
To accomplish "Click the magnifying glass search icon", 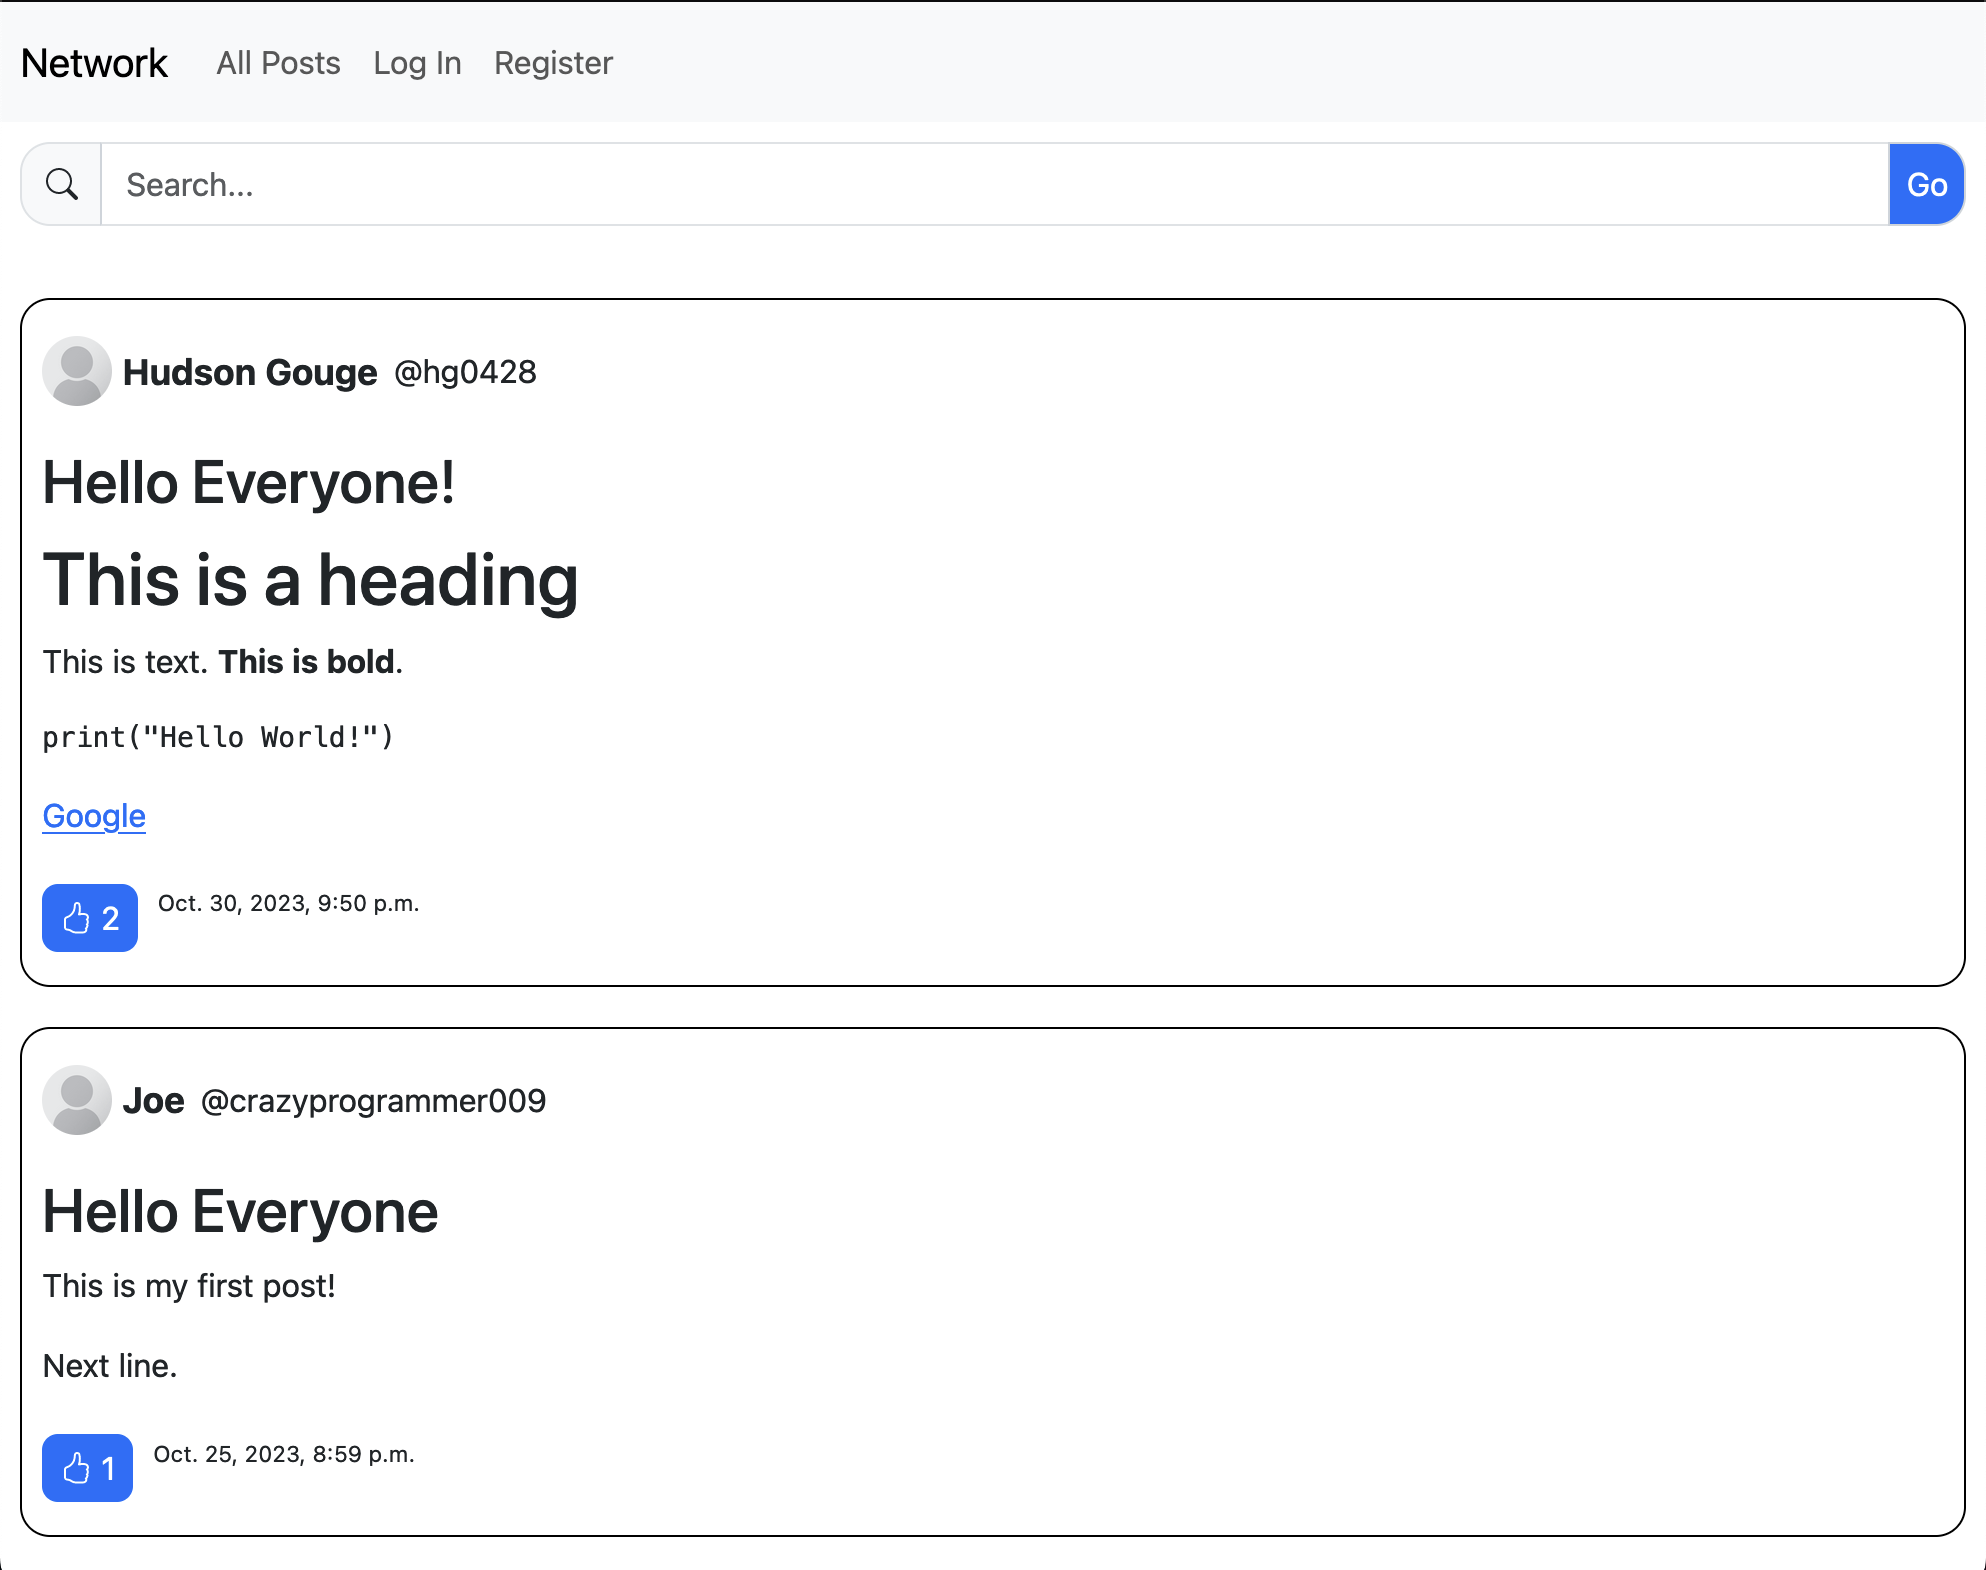I will [x=62, y=184].
